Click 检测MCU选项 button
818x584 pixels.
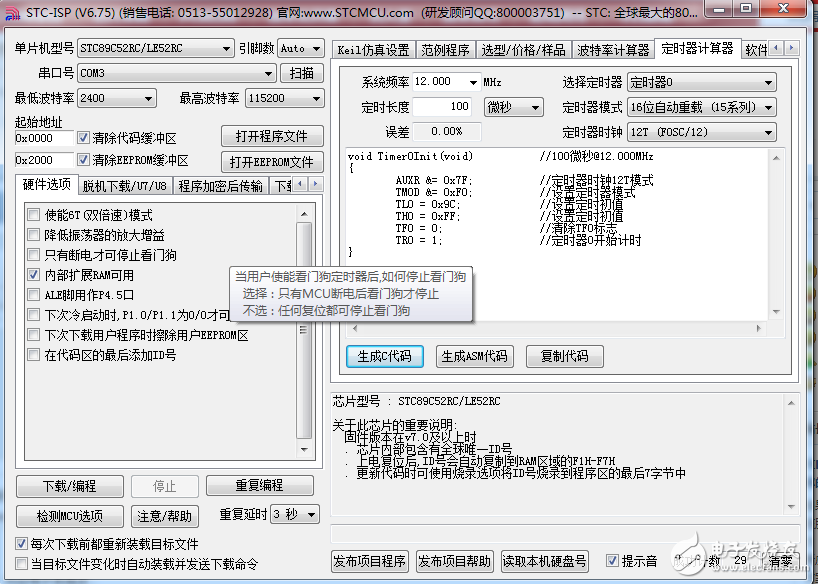70,516
